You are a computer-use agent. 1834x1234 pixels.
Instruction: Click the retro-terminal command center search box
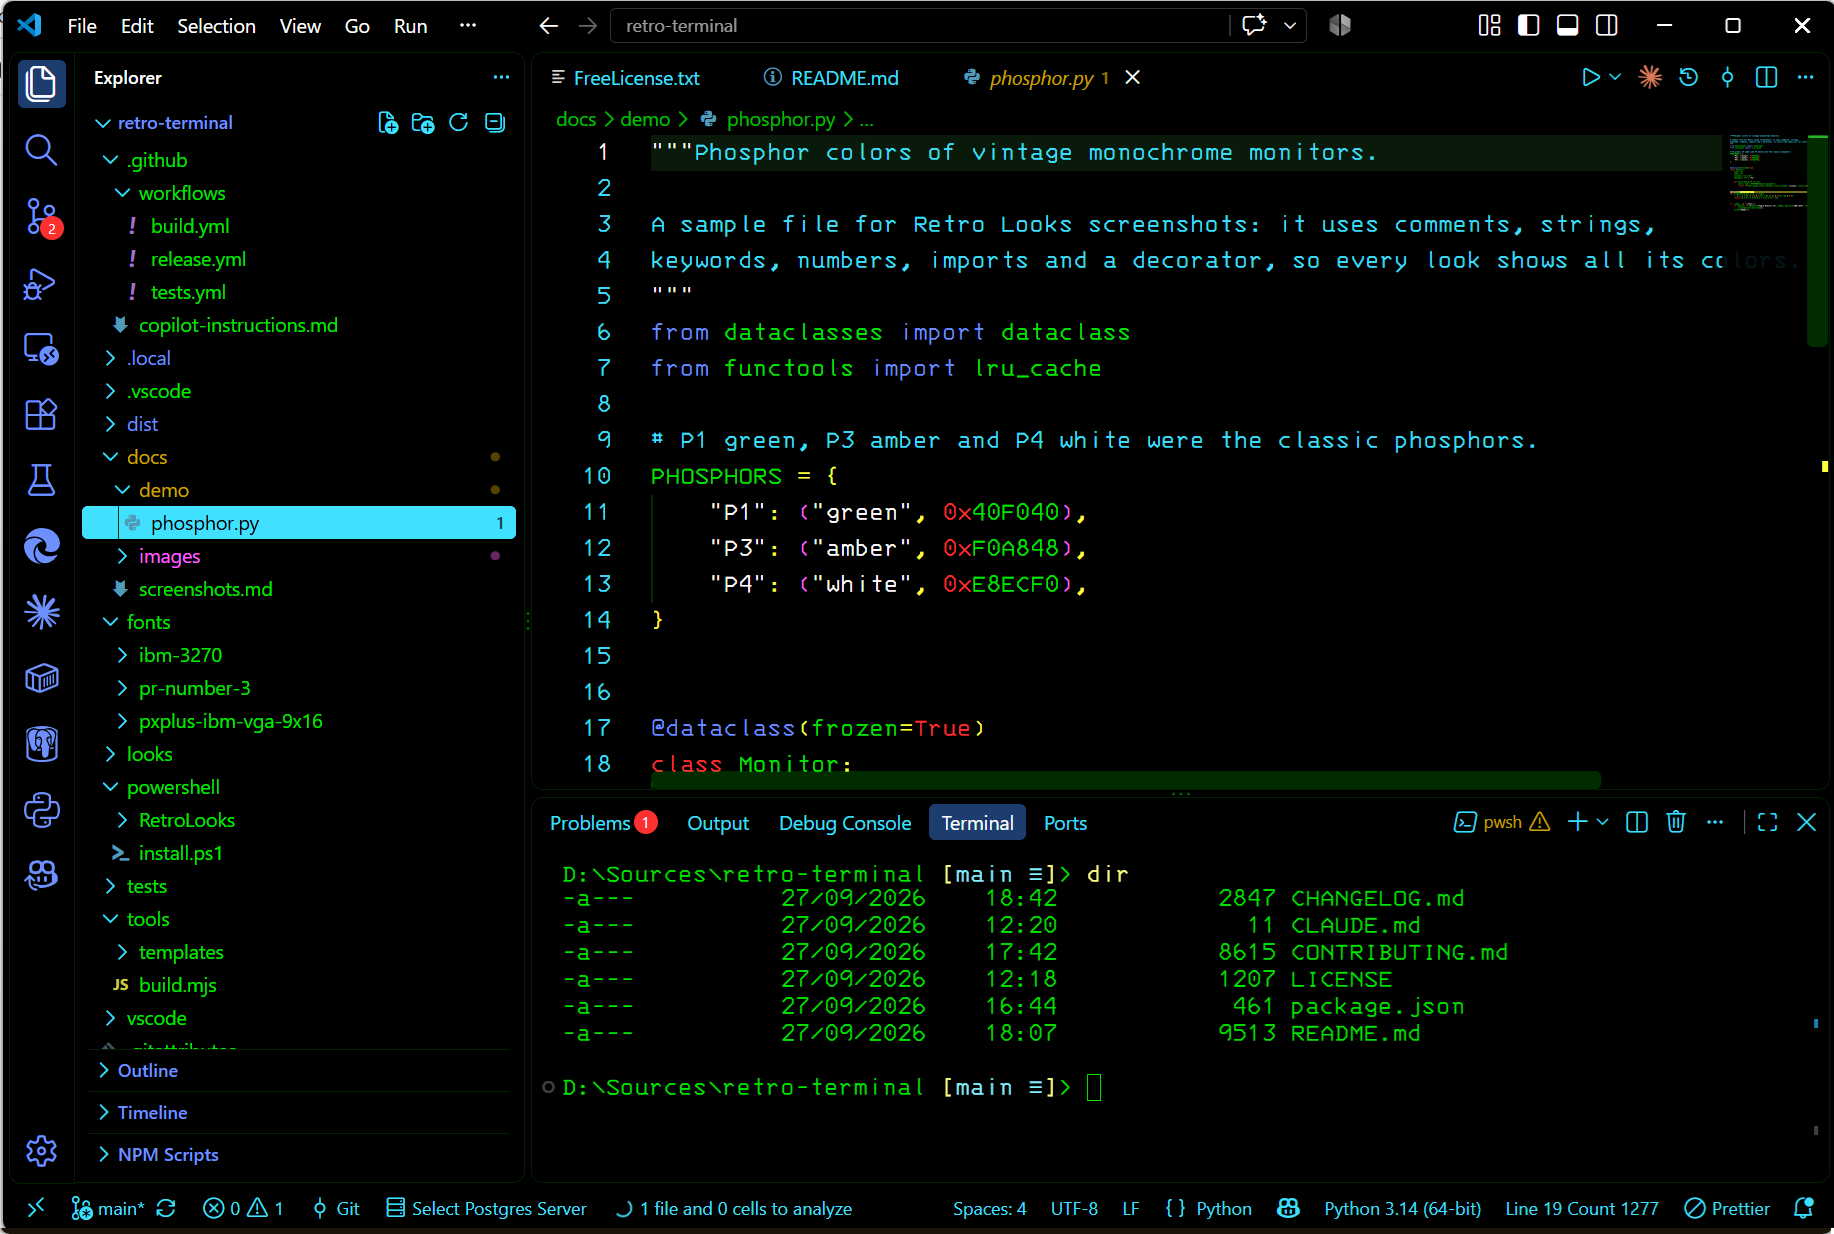(919, 26)
